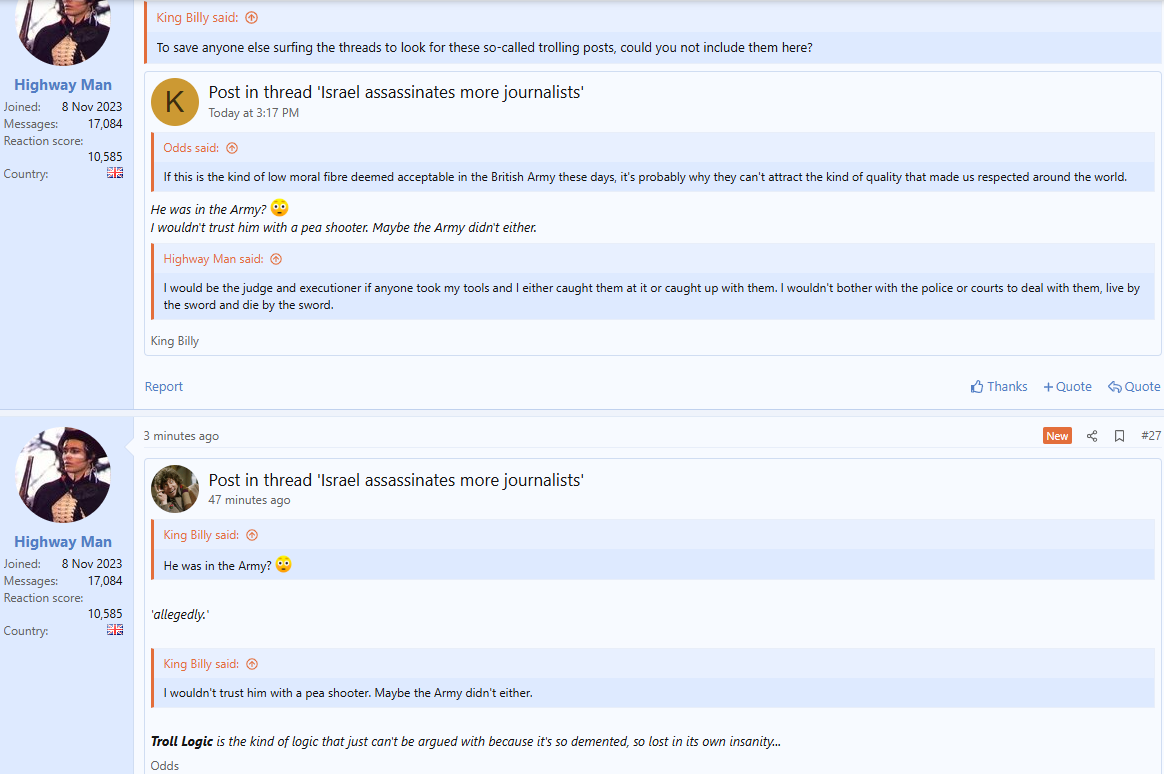Bookmark post #27 with the bookmark icon
Screen dimensions: 1164x774
pos(1119,436)
